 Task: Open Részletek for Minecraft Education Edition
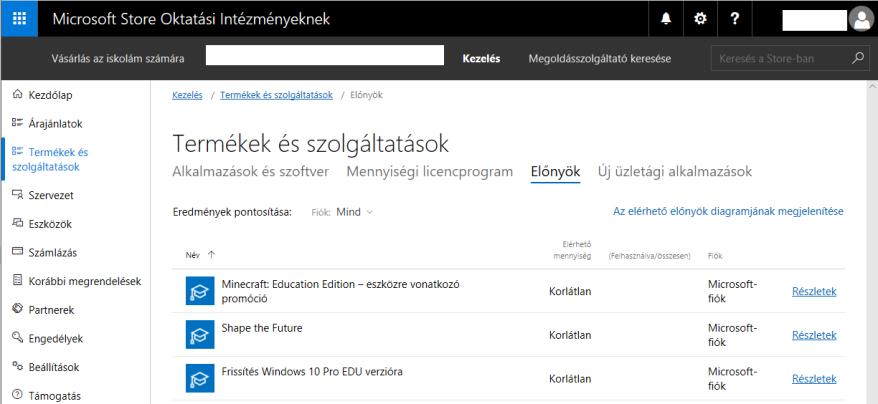814,291
